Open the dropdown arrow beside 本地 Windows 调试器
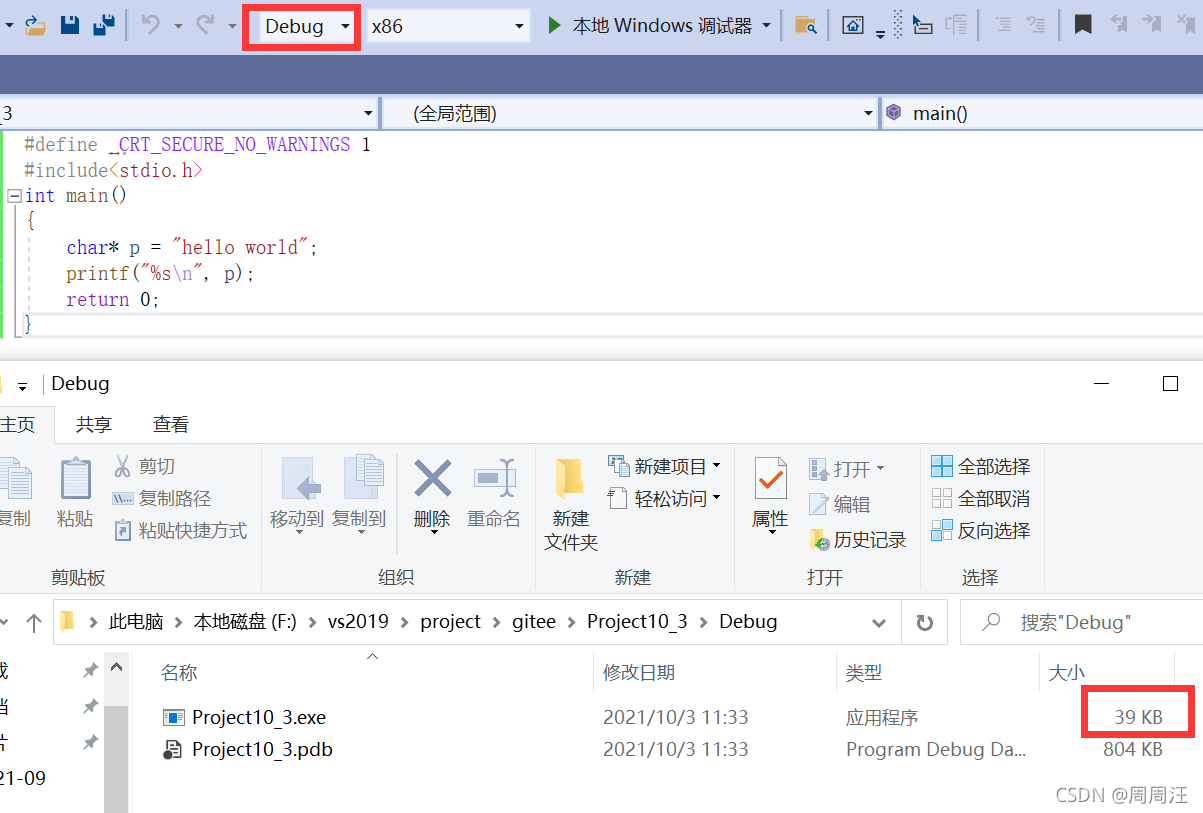1203x813 pixels. pos(767,27)
